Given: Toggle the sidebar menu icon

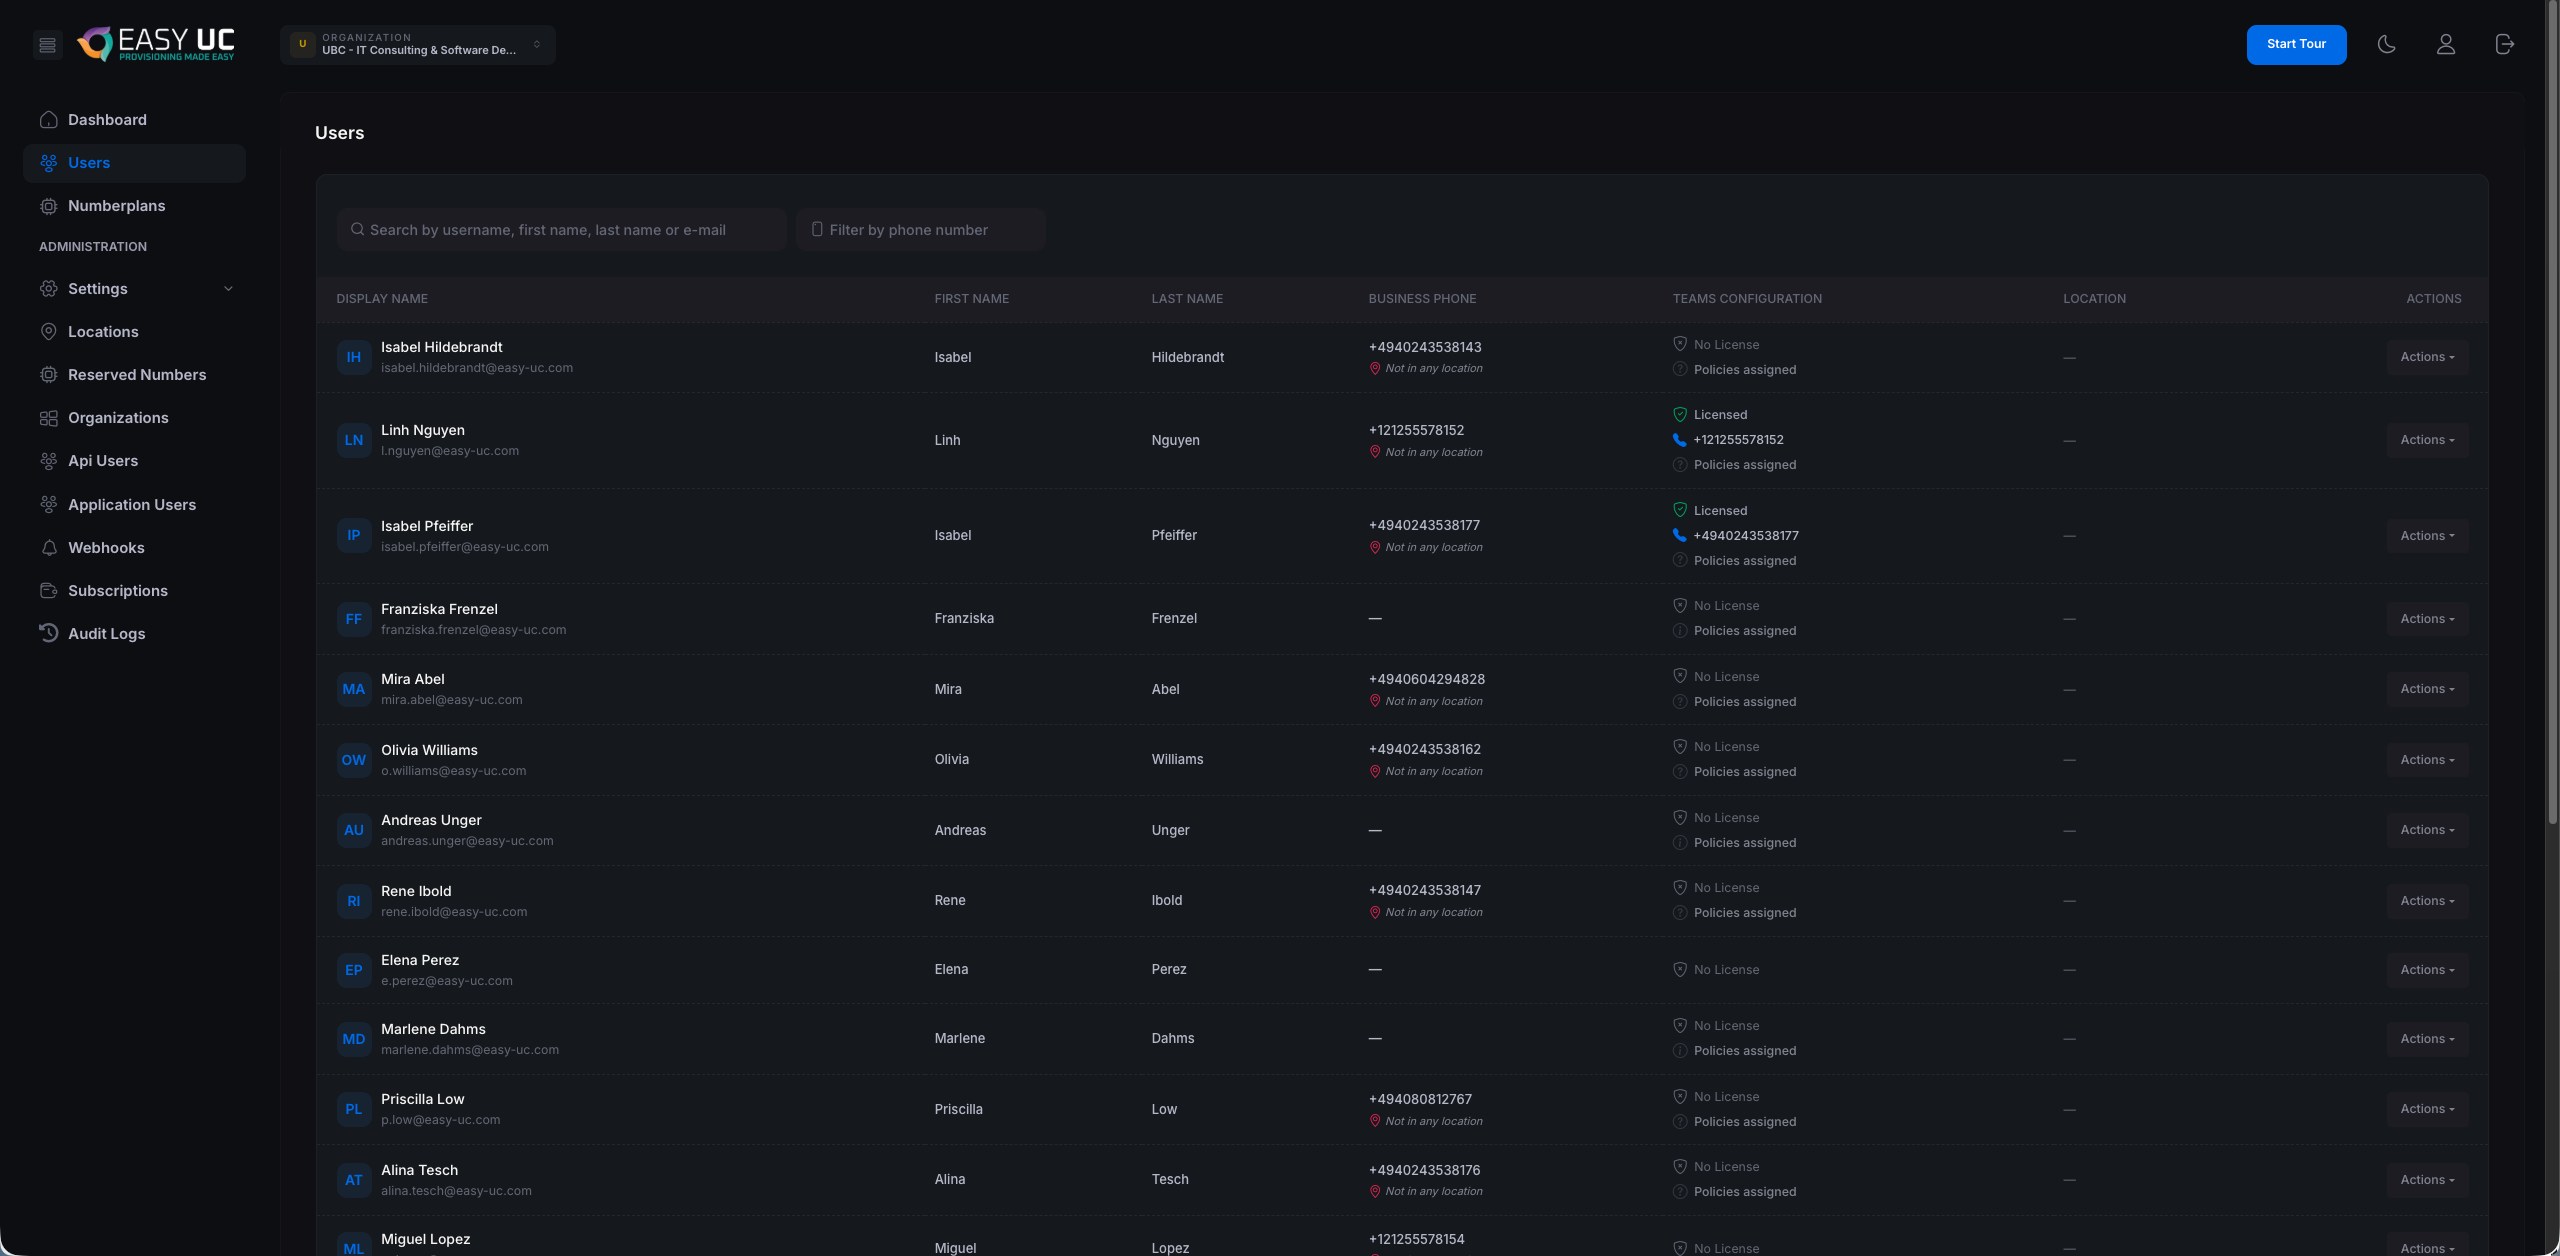Looking at the screenshot, I should 47,45.
